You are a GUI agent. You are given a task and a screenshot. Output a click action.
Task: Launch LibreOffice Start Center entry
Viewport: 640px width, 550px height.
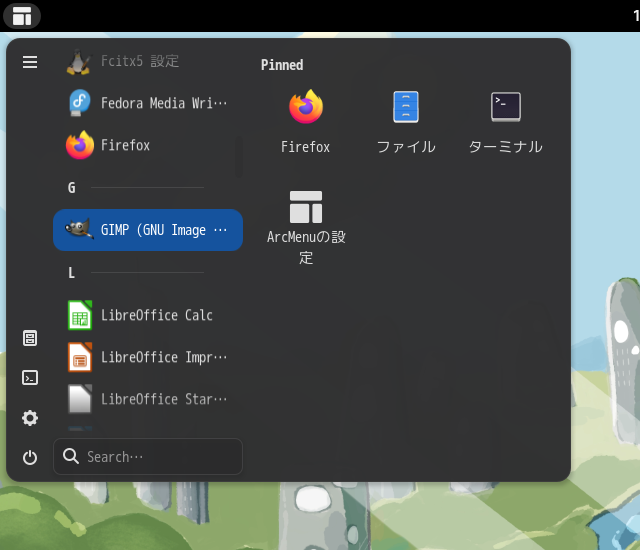pos(148,399)
